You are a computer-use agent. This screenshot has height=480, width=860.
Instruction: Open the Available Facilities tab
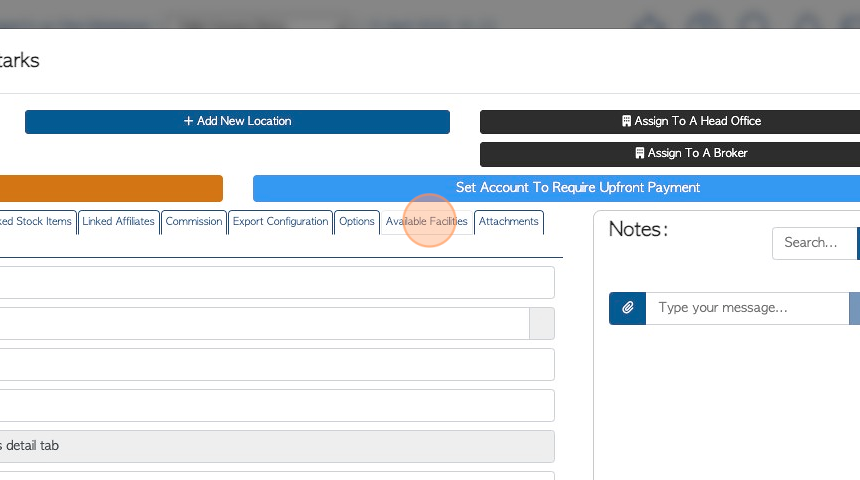click(427, 222)
